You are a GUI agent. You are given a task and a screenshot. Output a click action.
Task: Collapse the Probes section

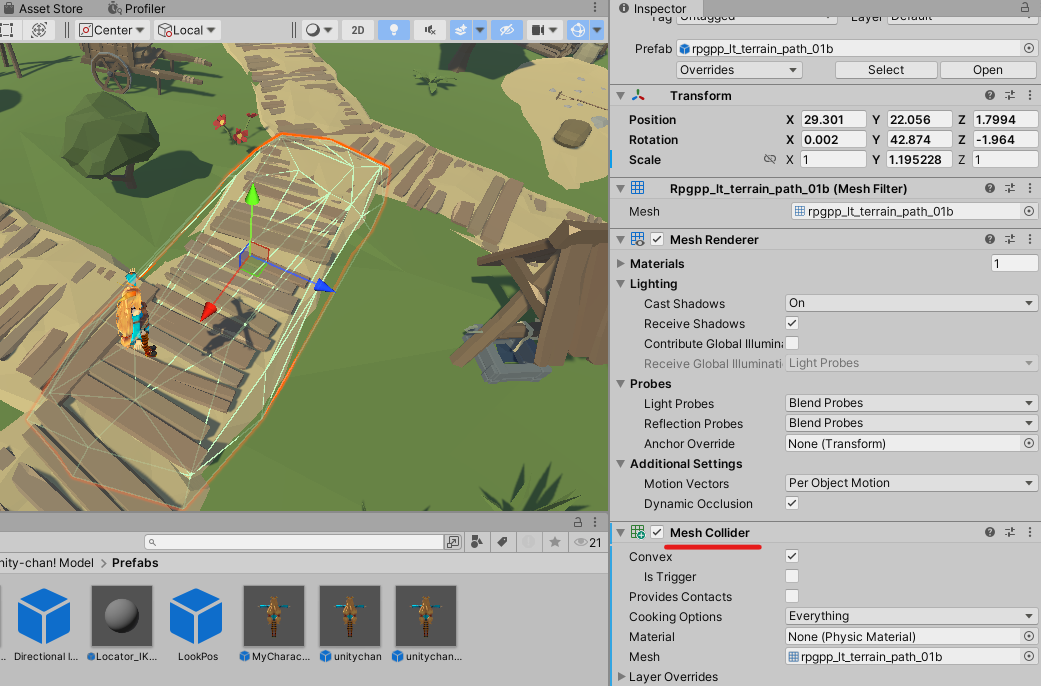(x=621, y=384)
